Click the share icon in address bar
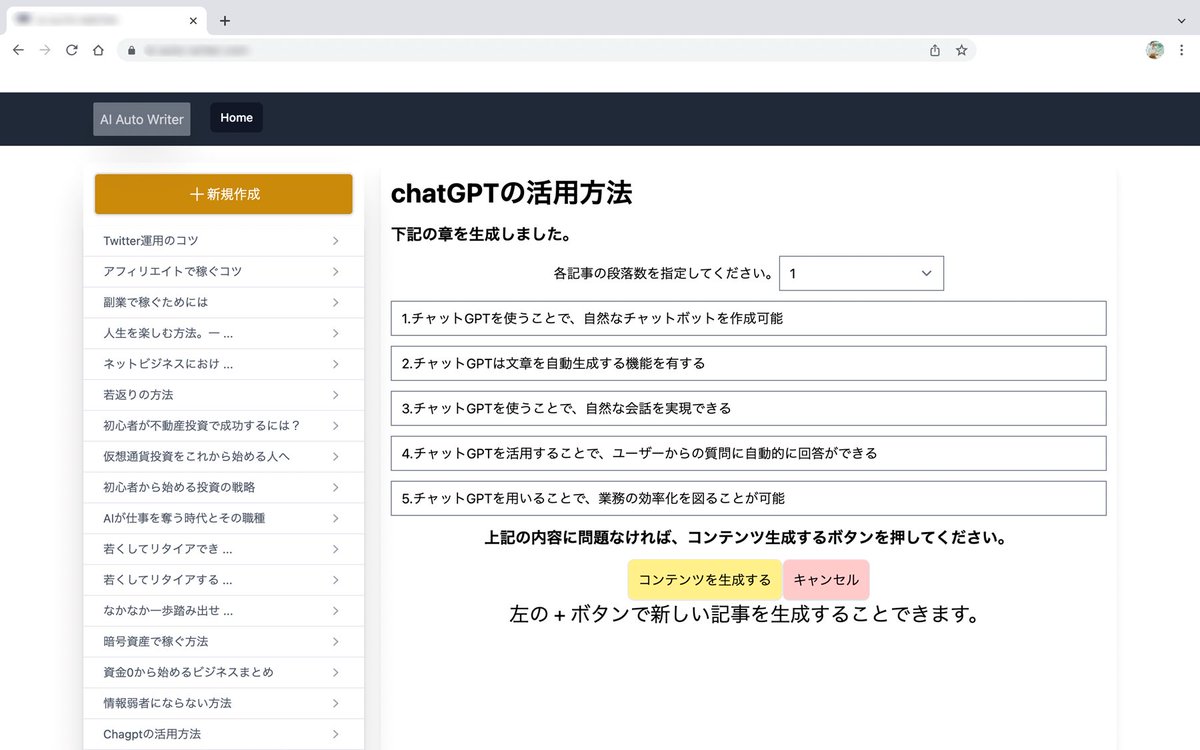Screen dimensions: 1200x750 coord(935,50)
